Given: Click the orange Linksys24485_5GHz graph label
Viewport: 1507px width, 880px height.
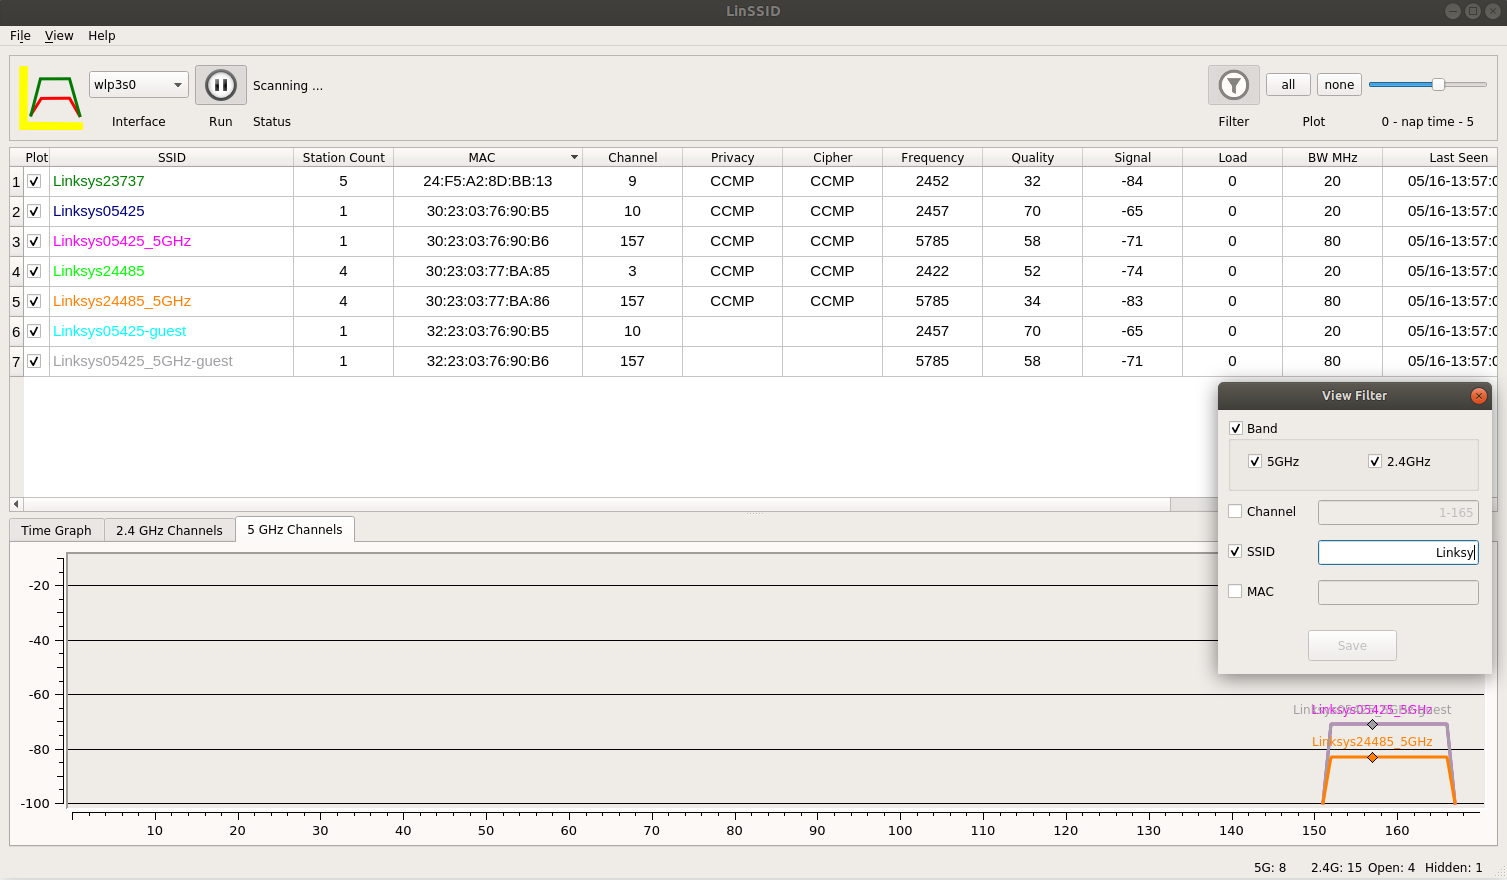Looking at the screenshot, I should 1372,741.
